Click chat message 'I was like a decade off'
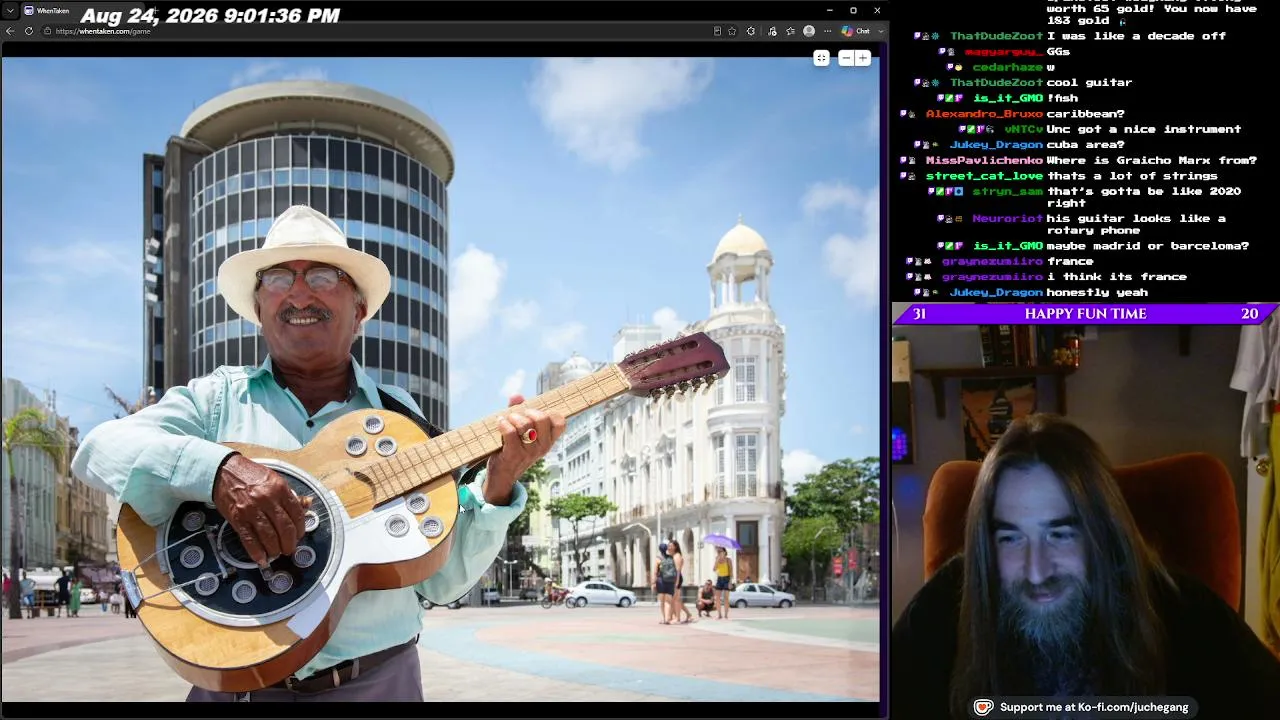The width and height of the screenshot is (1280, 720). point(1136,36)
